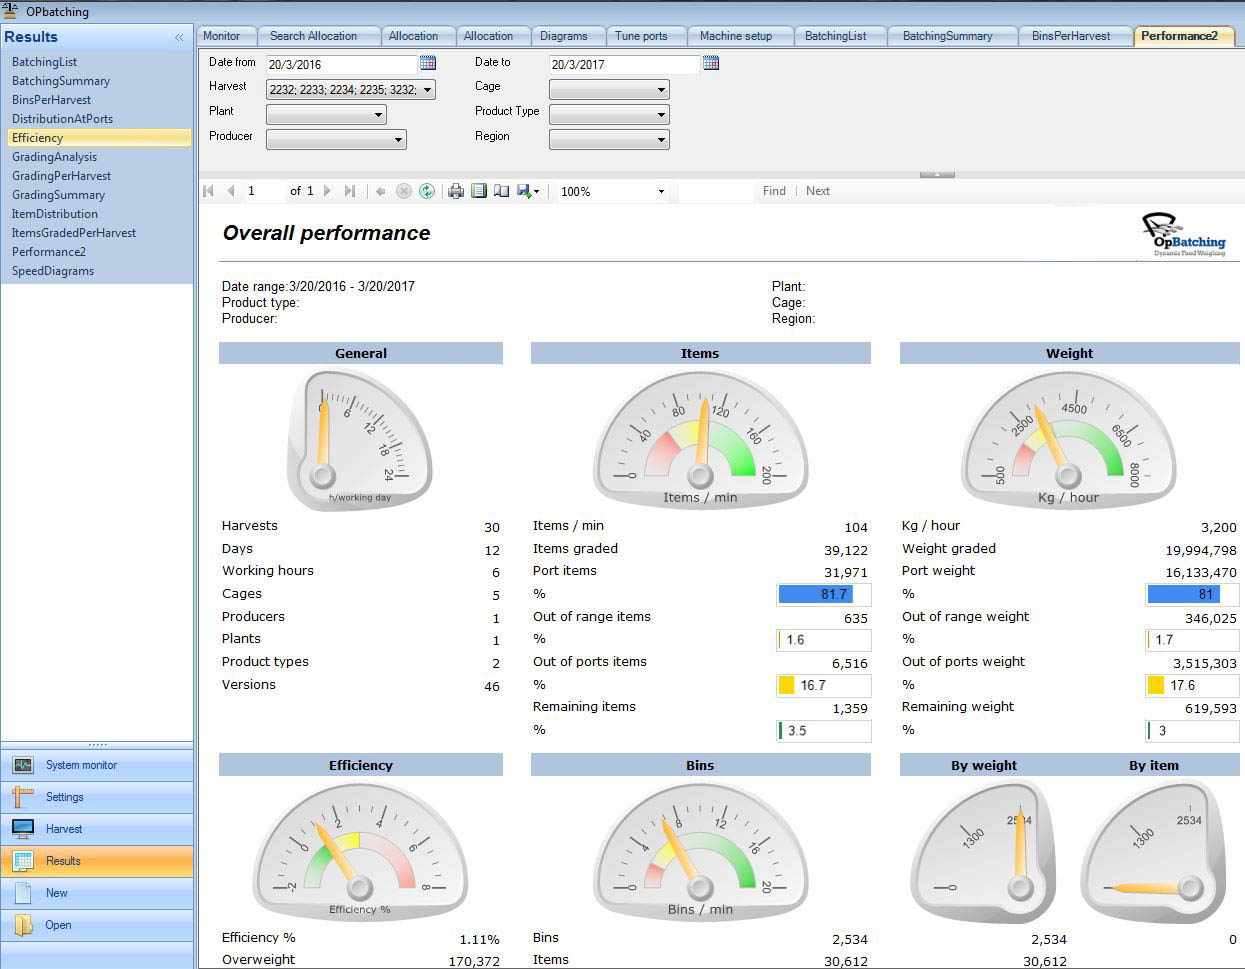Open Date to calendar picker
This screenshot has width=1245, height=969.
[711, 63]
